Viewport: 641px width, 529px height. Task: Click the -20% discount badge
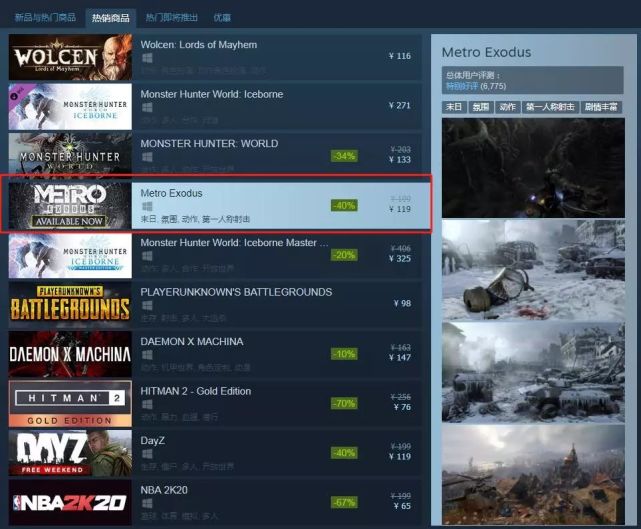[x=344, y=255]
